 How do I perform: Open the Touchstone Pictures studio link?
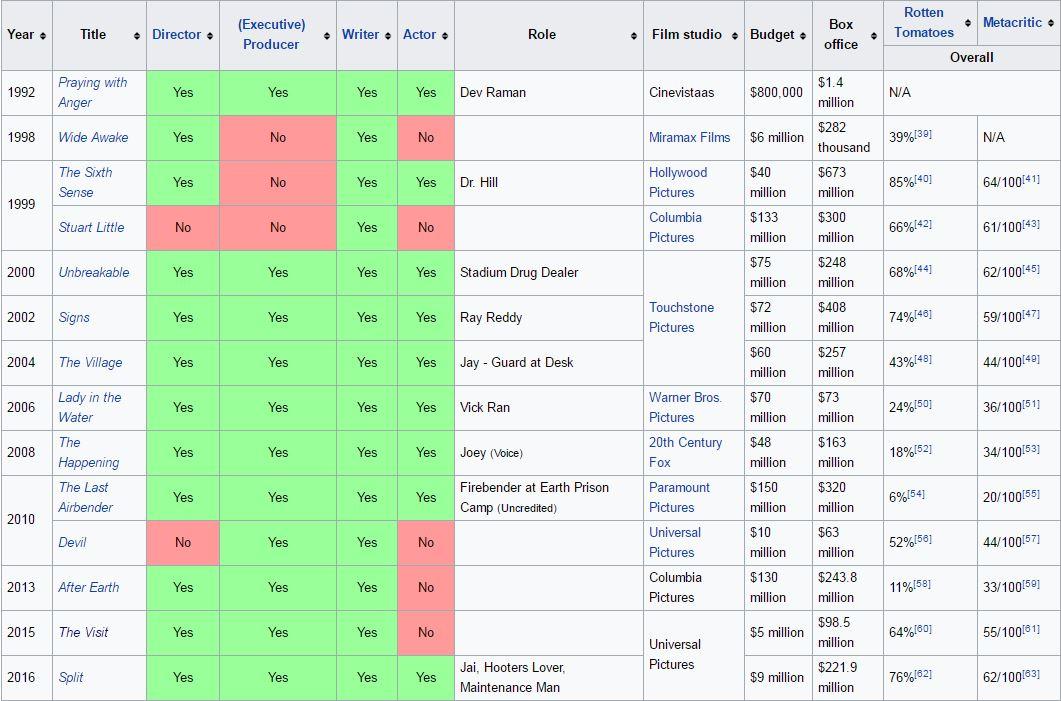(681, 317)
